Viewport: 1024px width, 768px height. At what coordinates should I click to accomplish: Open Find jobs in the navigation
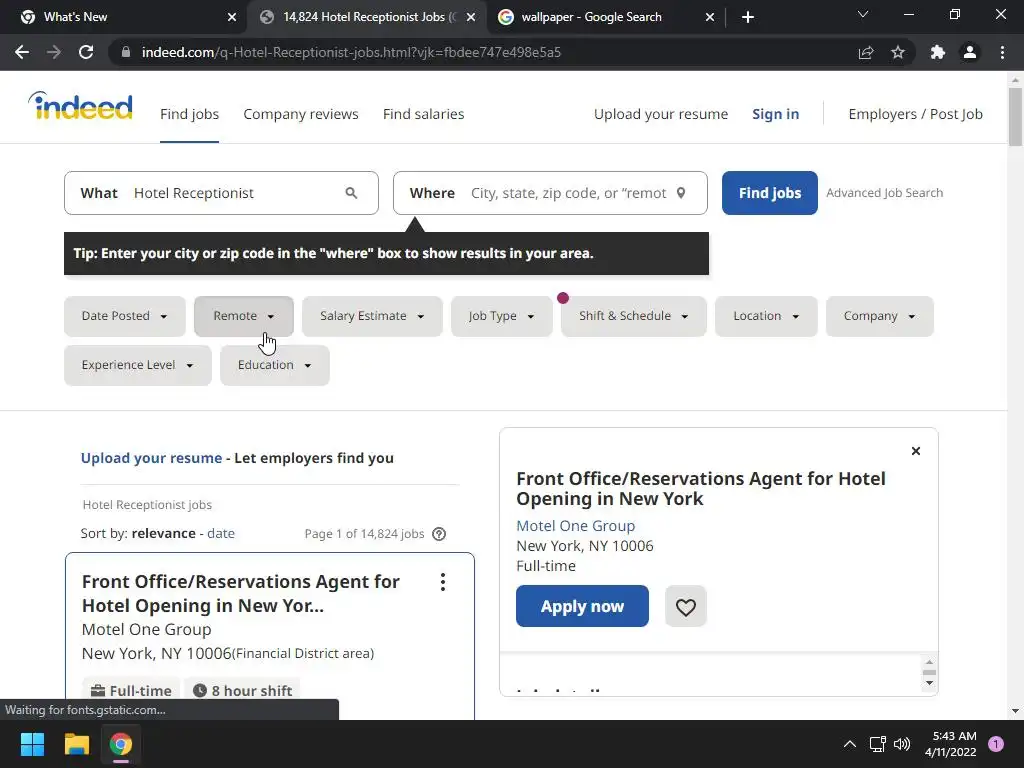point(189,114)
